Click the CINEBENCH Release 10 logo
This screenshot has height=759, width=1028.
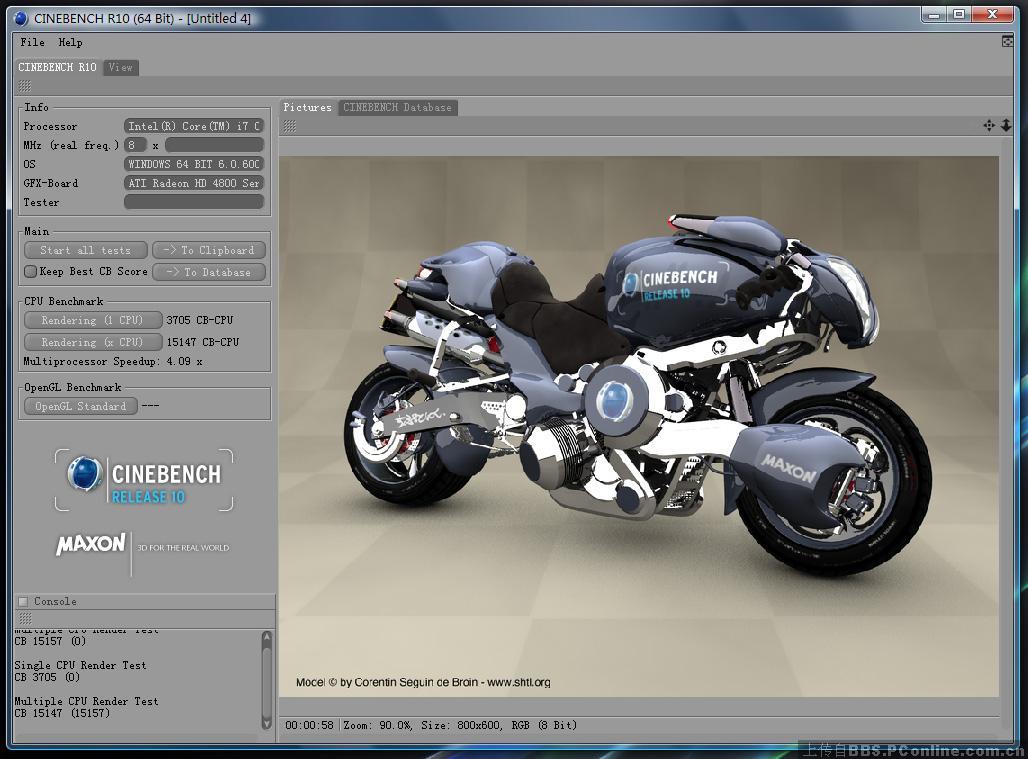144,480
